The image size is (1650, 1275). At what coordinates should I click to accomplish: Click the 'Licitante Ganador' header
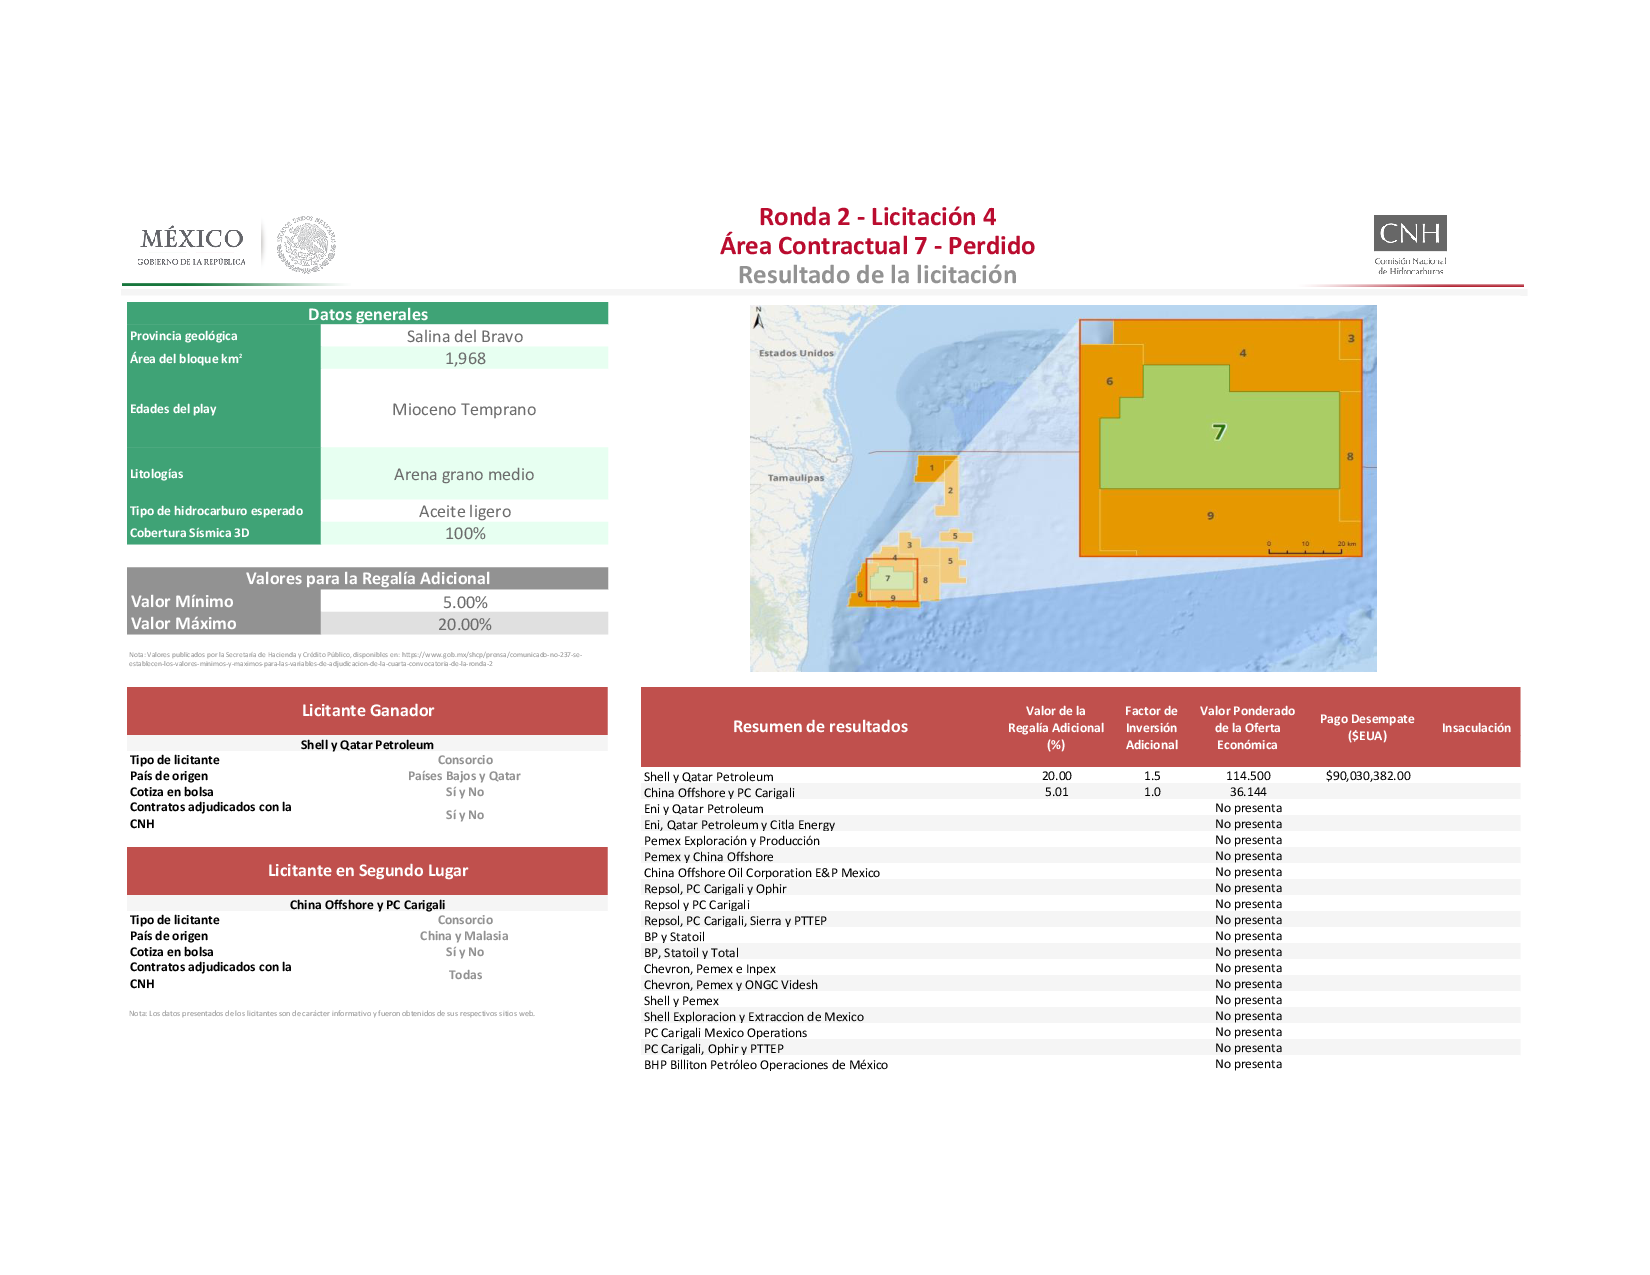click(x=367, y=711)
